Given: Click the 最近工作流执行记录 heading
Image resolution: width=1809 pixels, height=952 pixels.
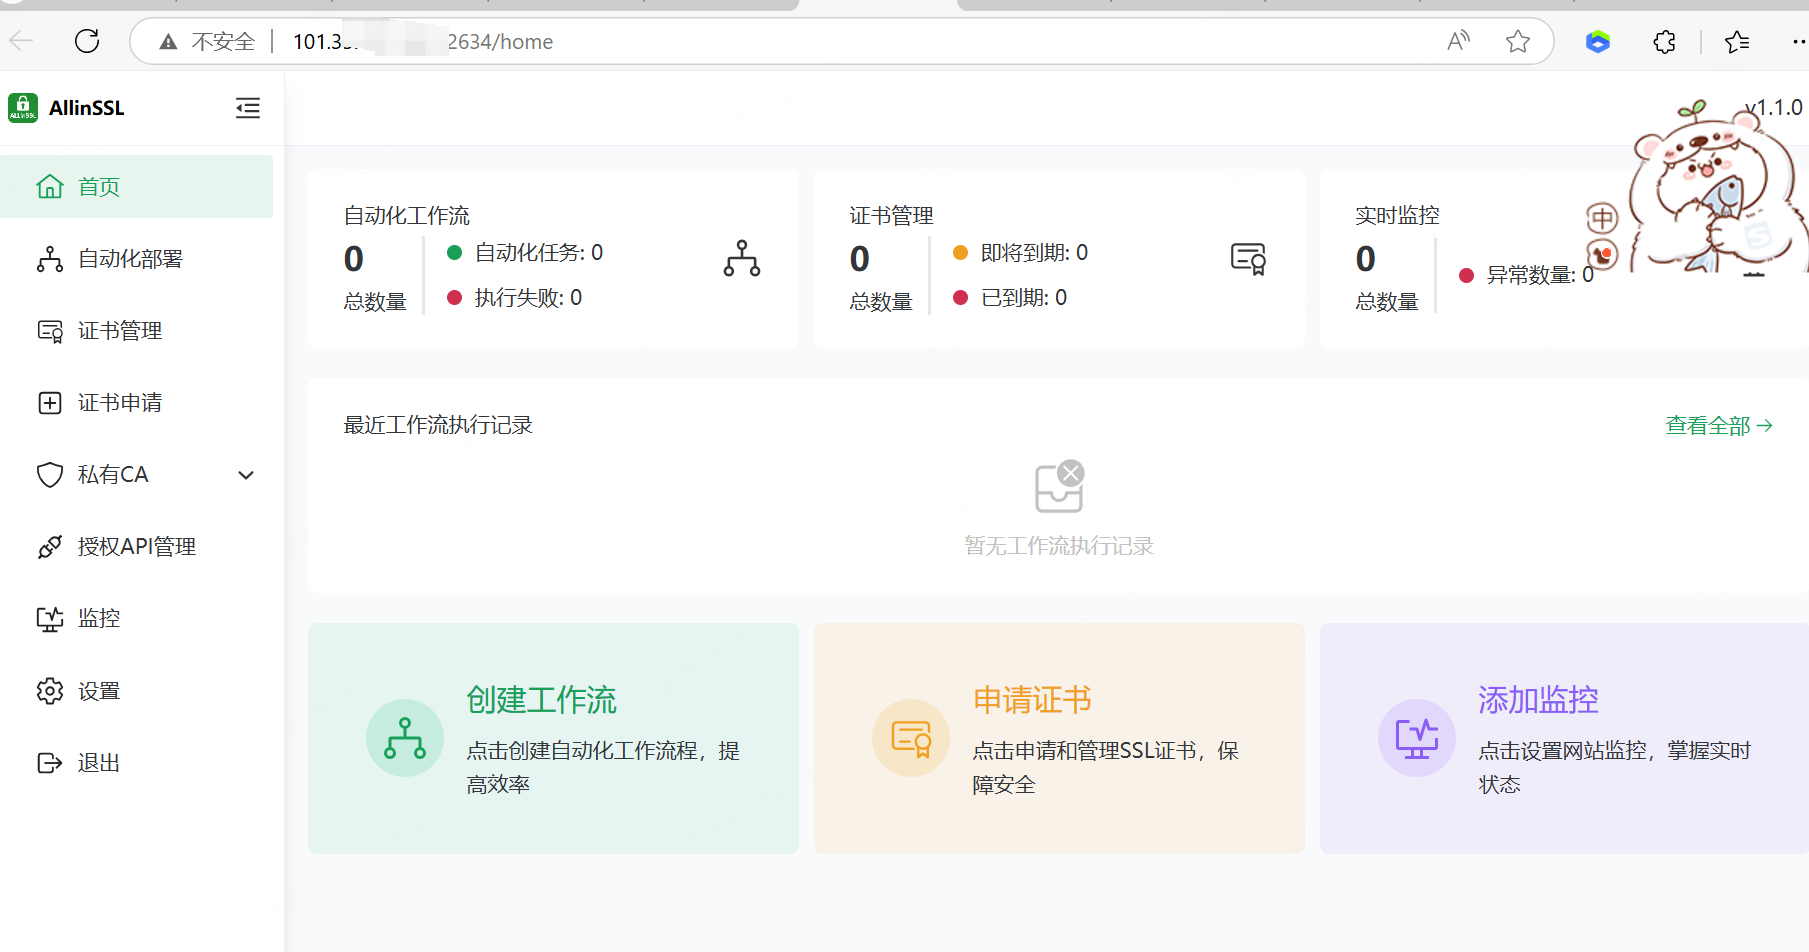Looking at the screenshot, I should point(438,425).
